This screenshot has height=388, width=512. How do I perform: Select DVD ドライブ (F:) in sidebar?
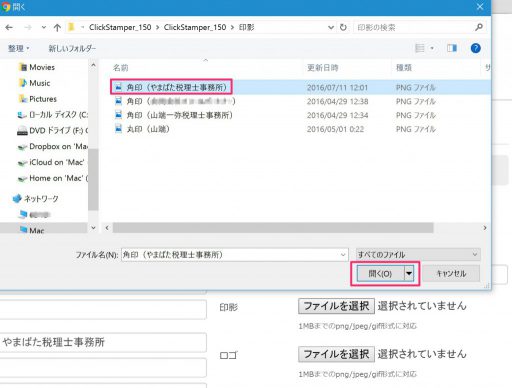(x=52, y=131)
